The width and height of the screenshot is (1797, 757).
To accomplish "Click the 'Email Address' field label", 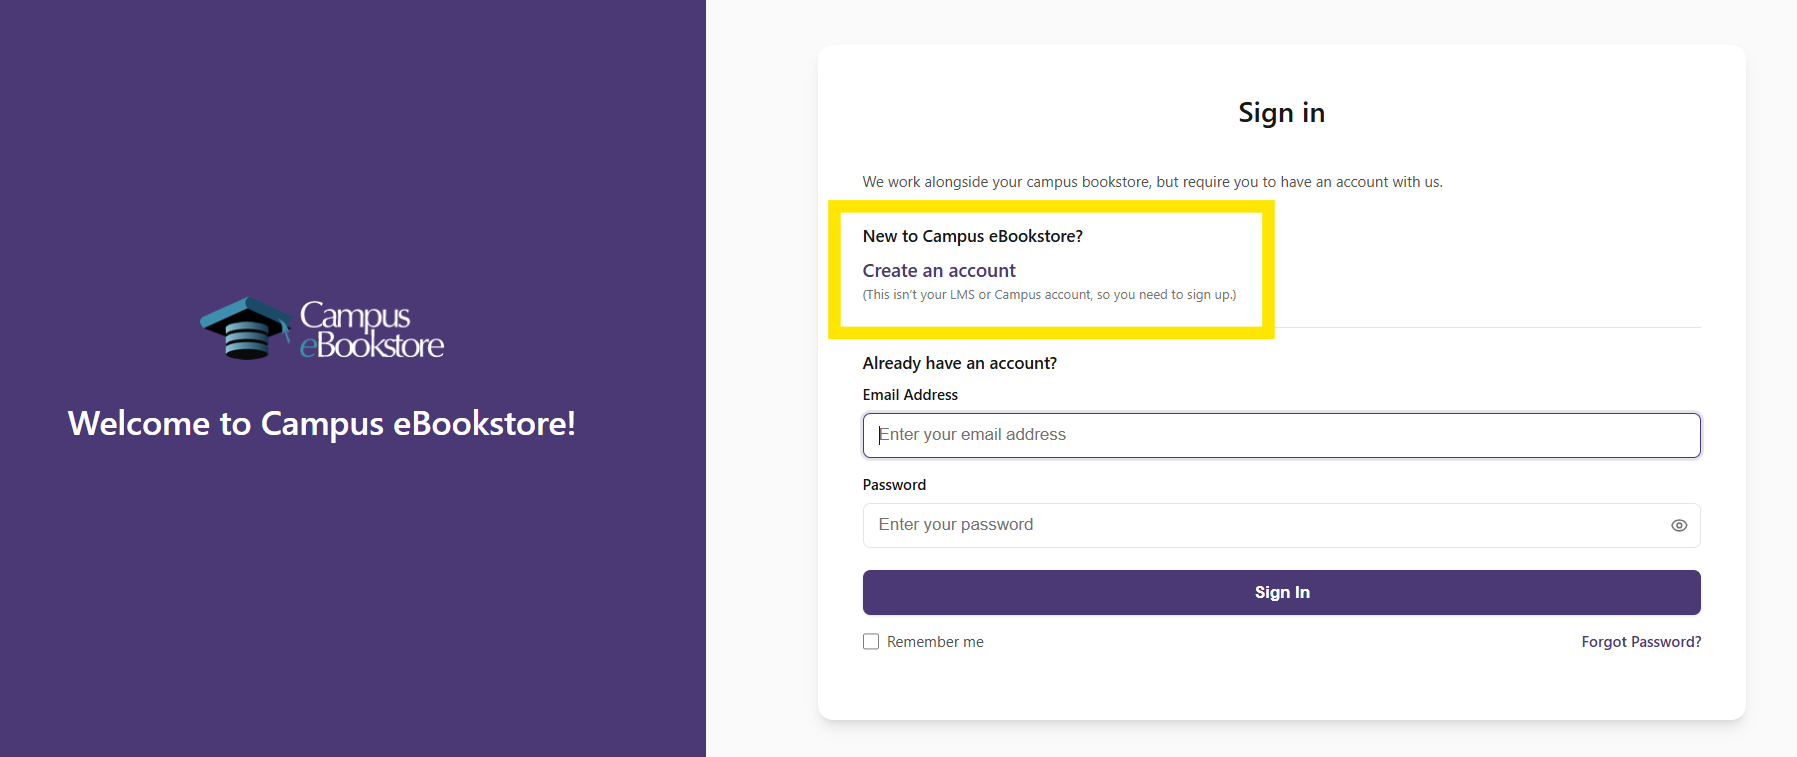I will pyautogui.click(x=910, y=395).
